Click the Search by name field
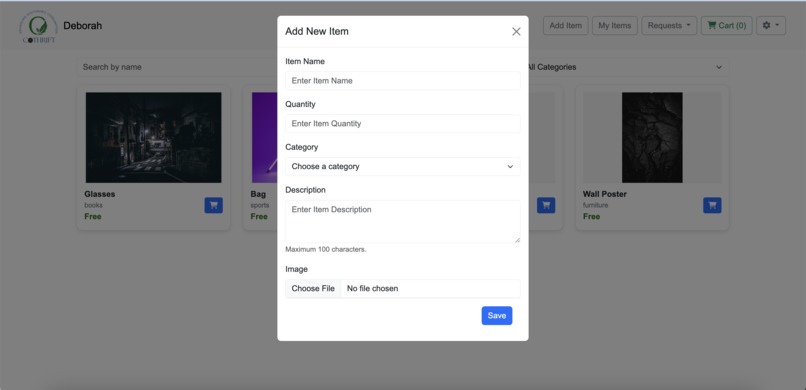This screenshot has width=806, height=390. 177,67
